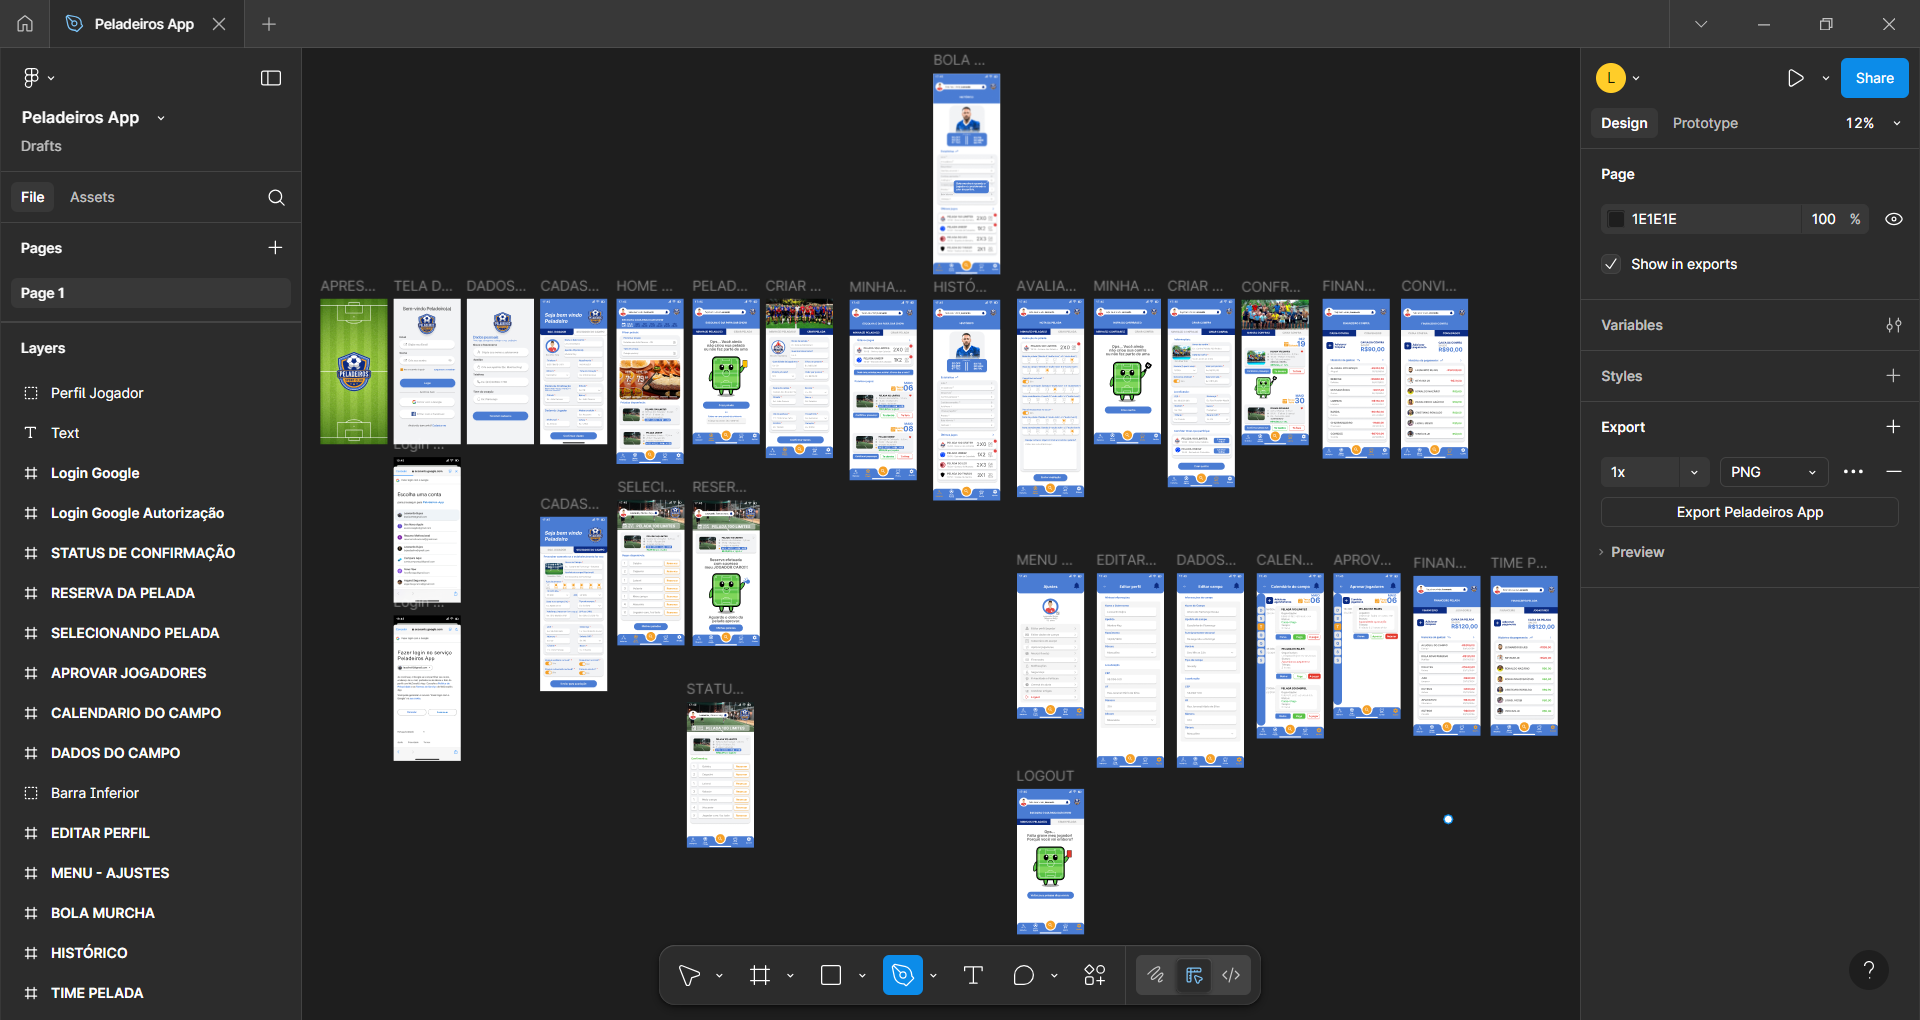Open the help question mark button
Screen dimensions: 1920x1020
coord(1868,970)
